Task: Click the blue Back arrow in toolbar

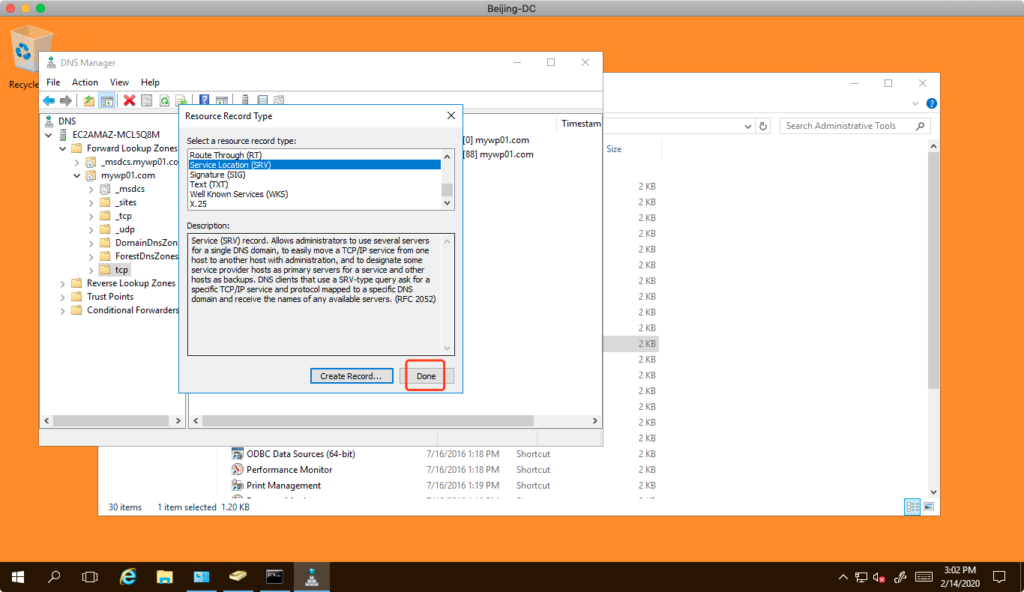Action: 49,100
